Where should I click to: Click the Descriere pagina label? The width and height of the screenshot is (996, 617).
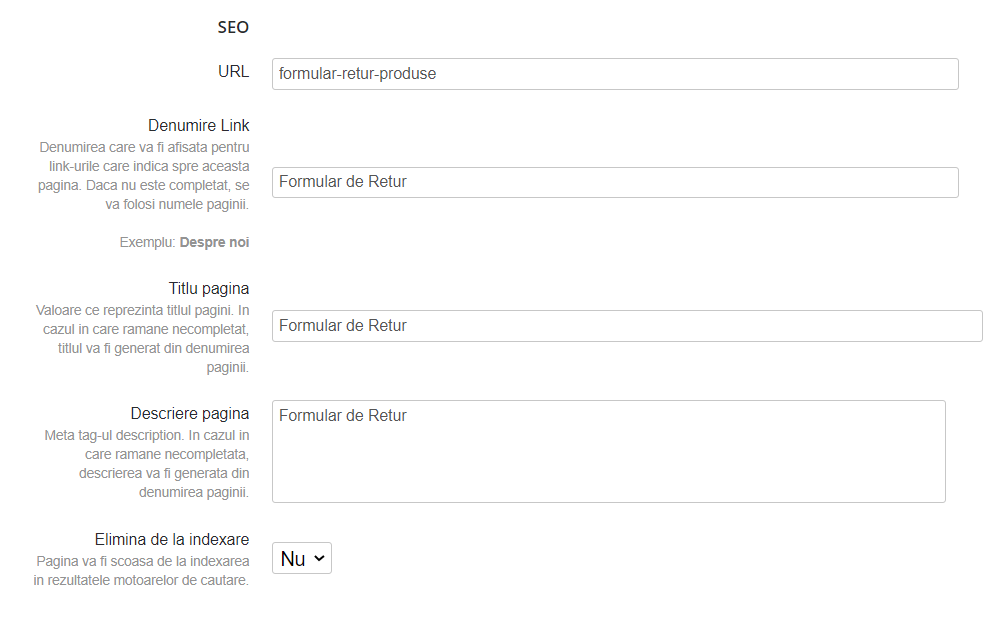[191, 413]
